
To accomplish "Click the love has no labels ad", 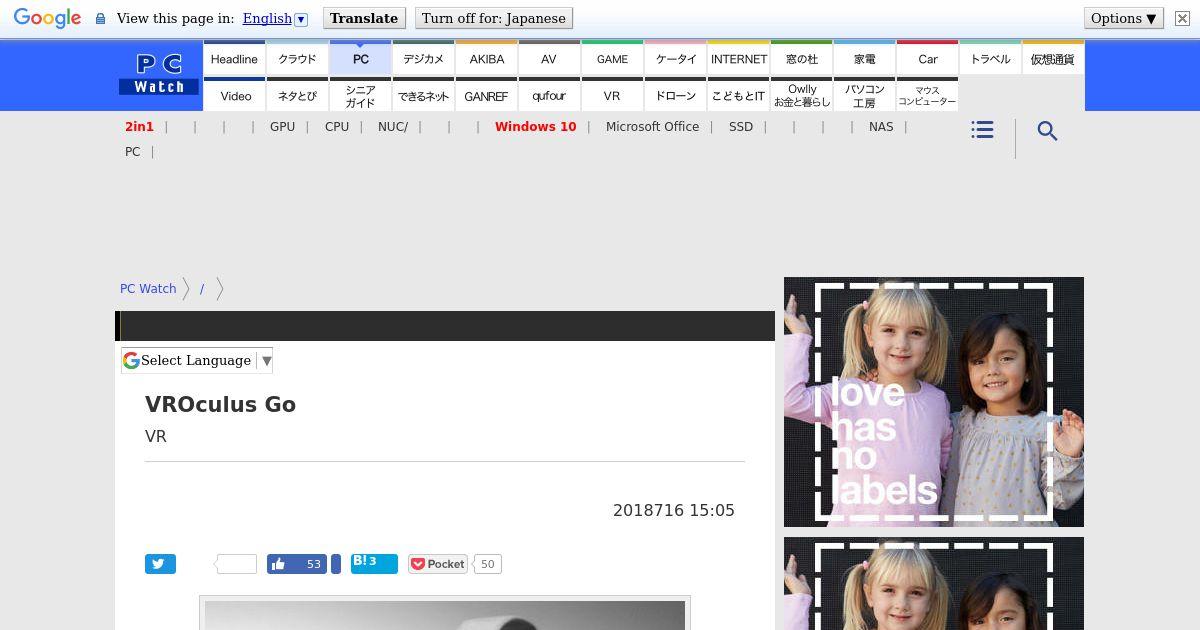I will (934, 402).
